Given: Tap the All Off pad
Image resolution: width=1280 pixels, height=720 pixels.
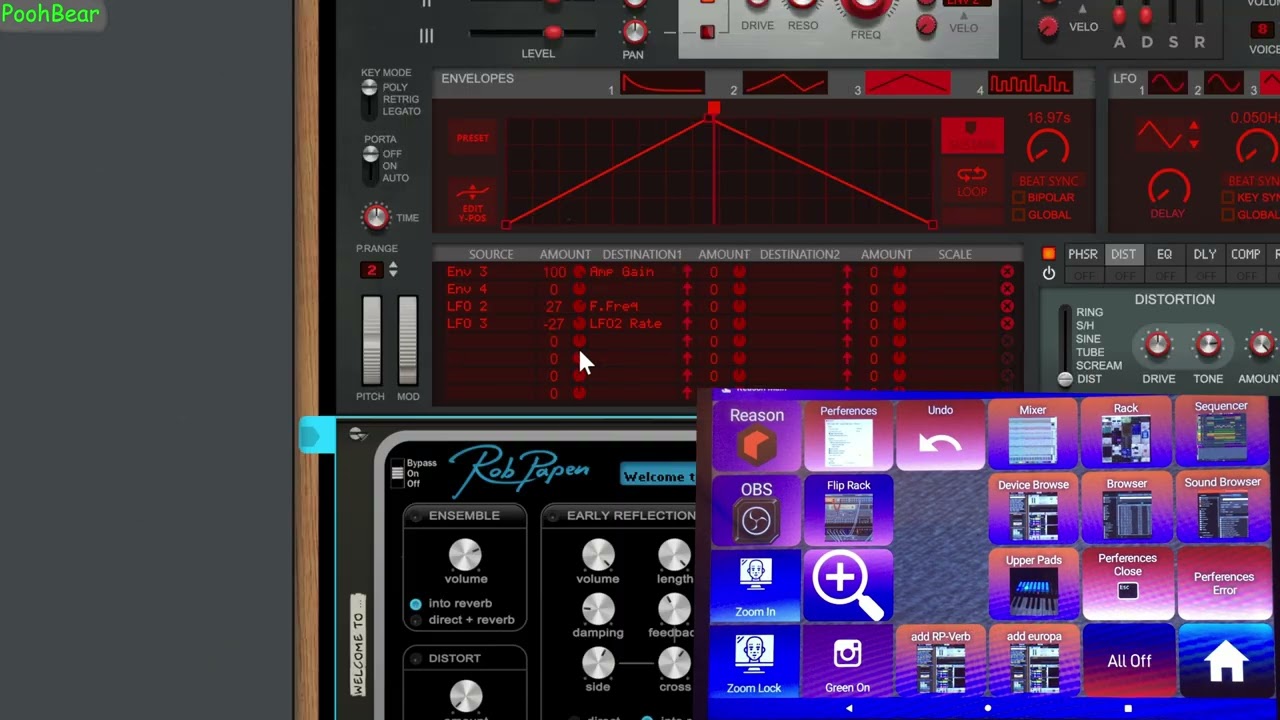Looking at the screenshot, I should pyautogui.click(x=1129, y=661).
